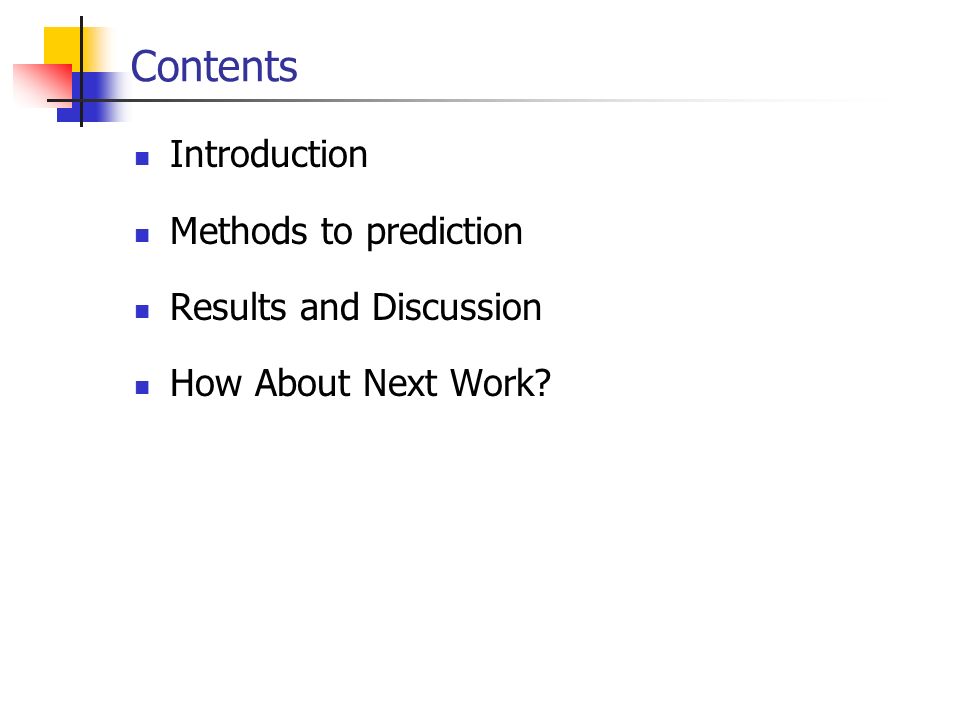This screenshot has height=720, width=960.
Task: Click the bullet marker beside How About Next Work?
Action: (142, 387)
